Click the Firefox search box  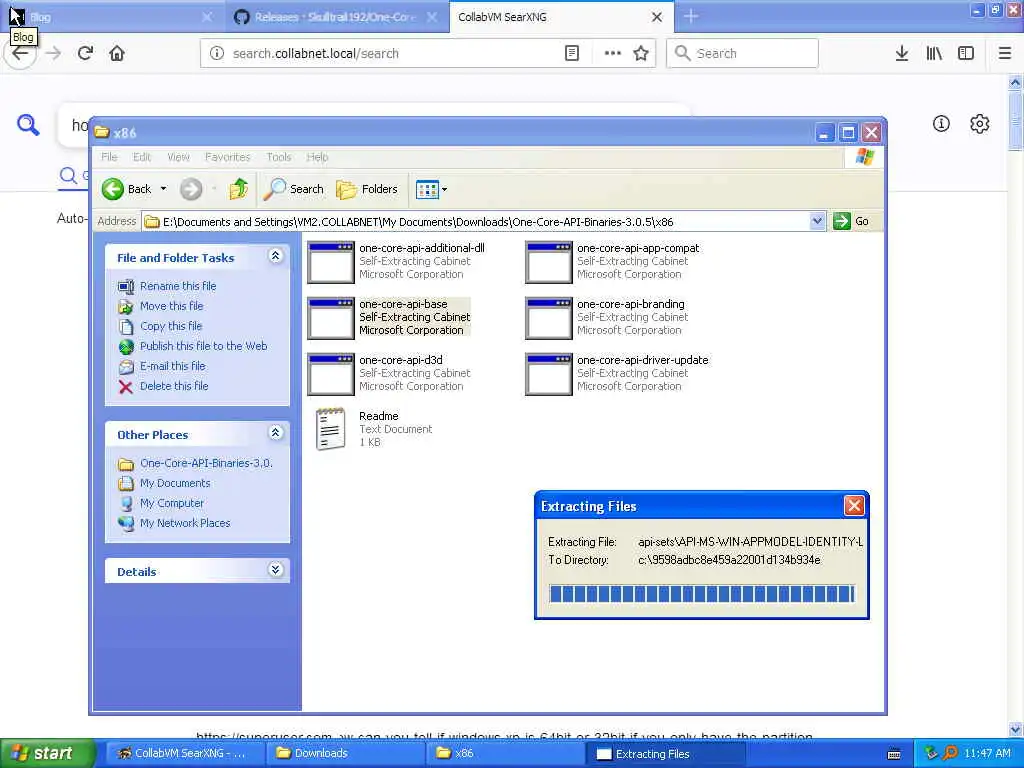coord(742,53)
